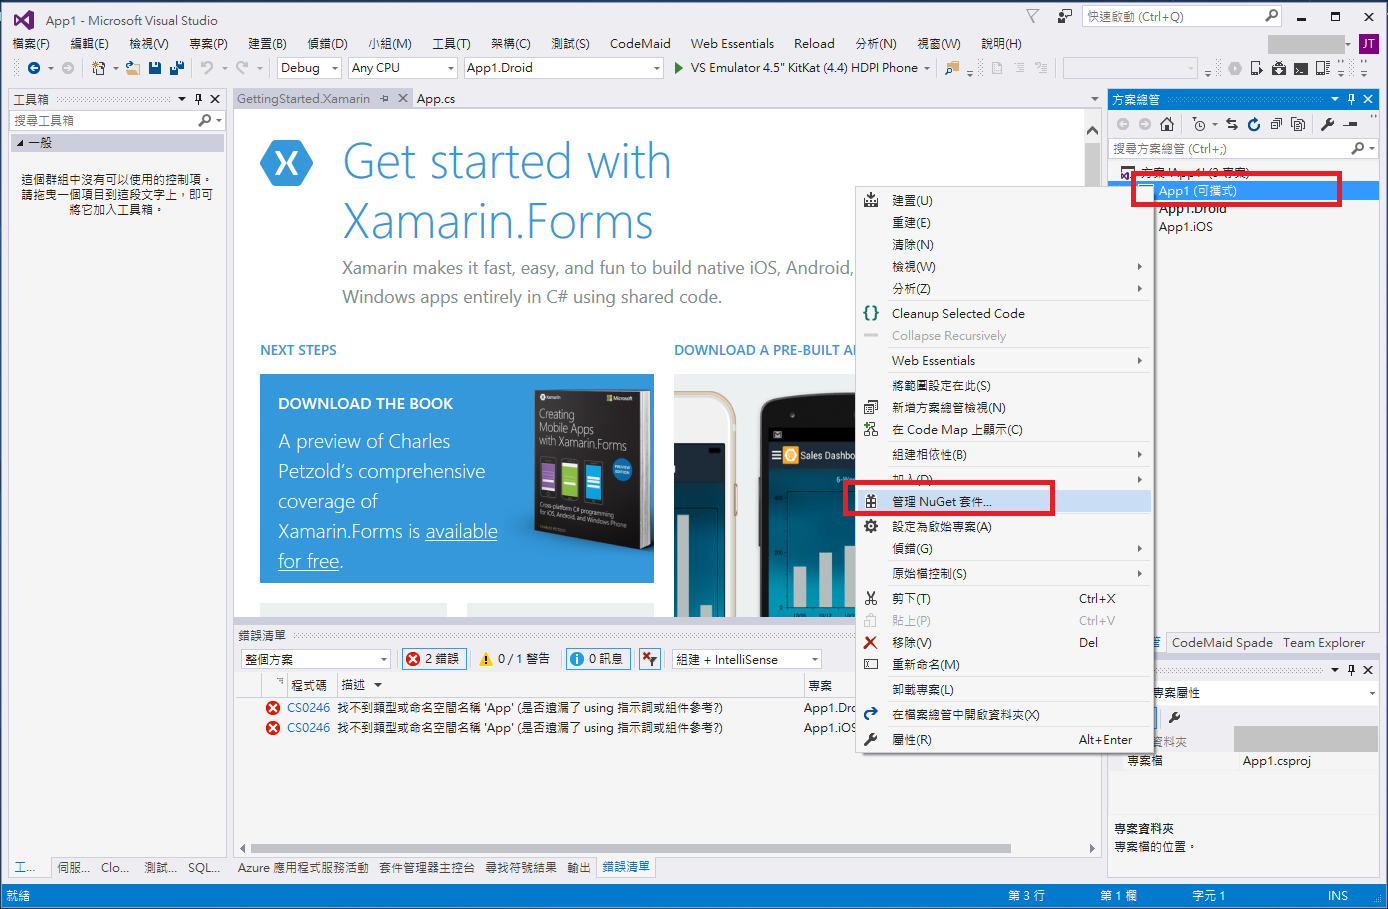
Task: Refresh the solution explorer
Action: (1254, 124)
